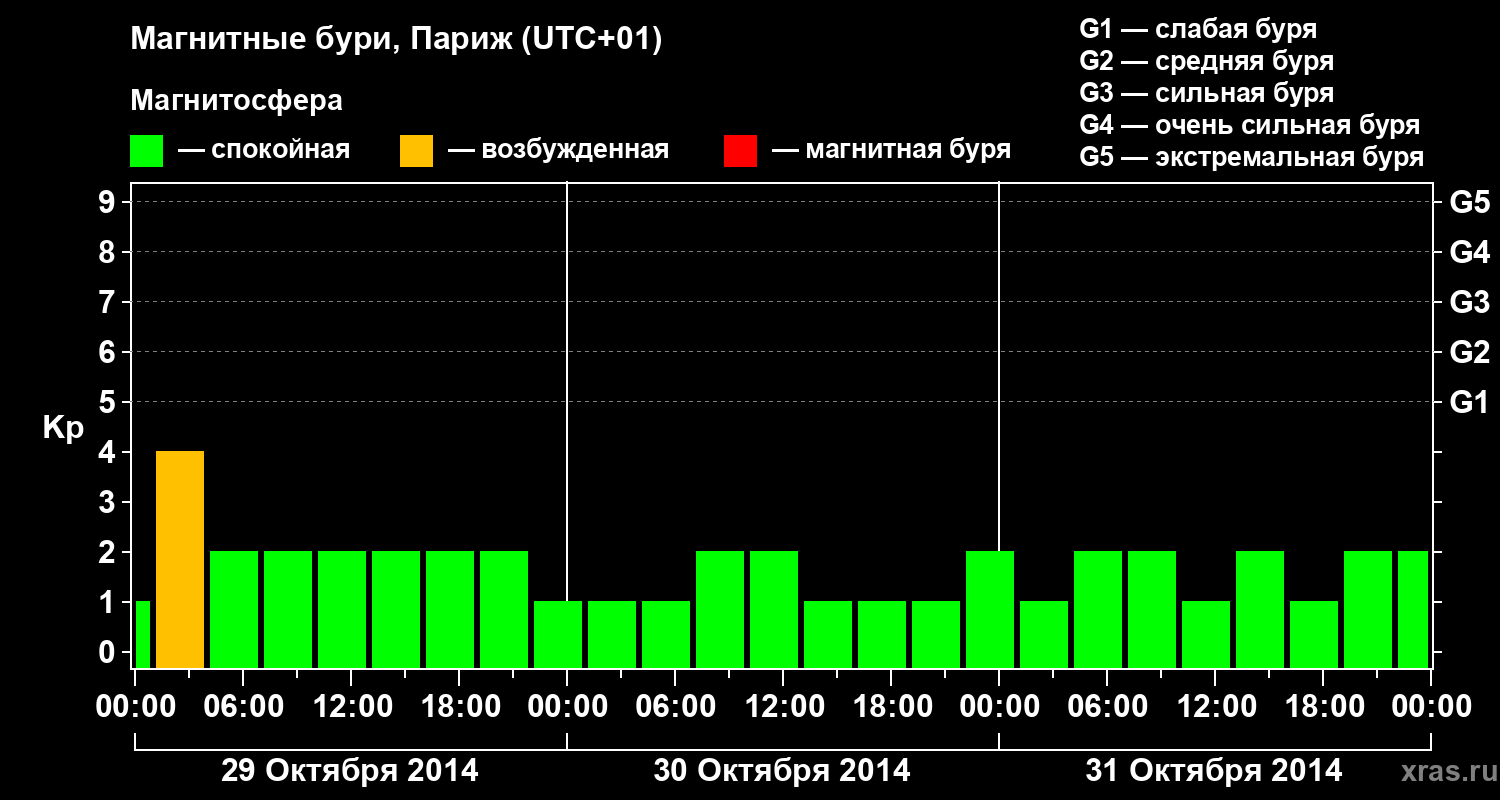This screenshot has width=1500, height=800.
Task: Click the Kp axis value 9
Action: 109,202
